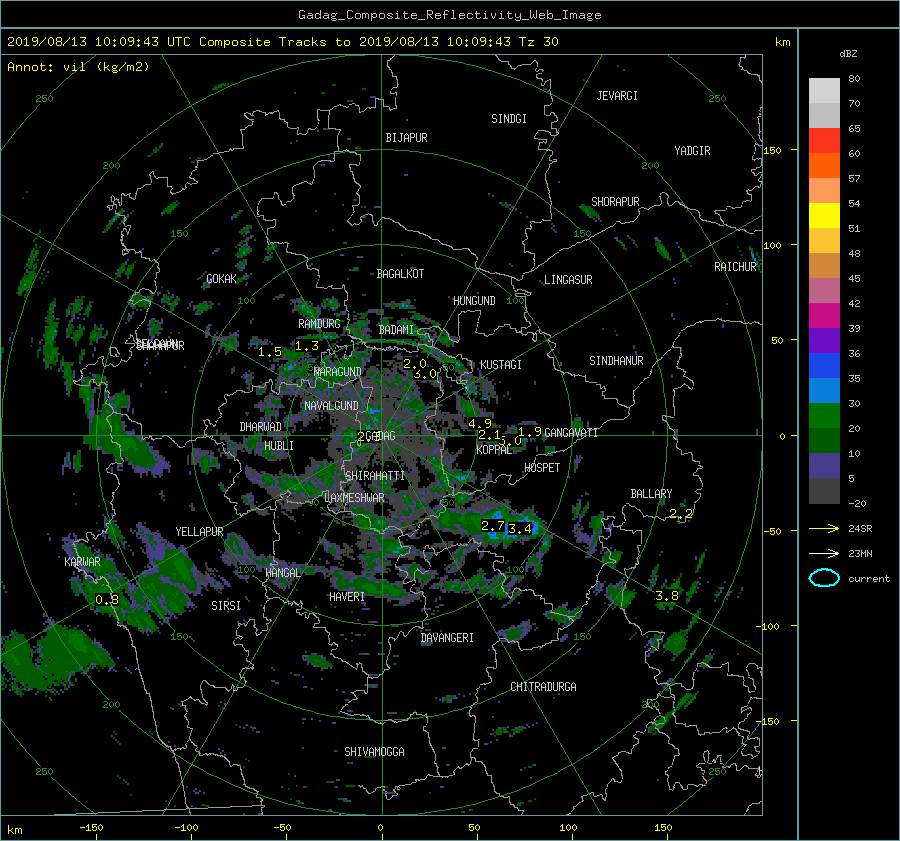
Task: Click the HAVERI city label
Action: point(347,597)
